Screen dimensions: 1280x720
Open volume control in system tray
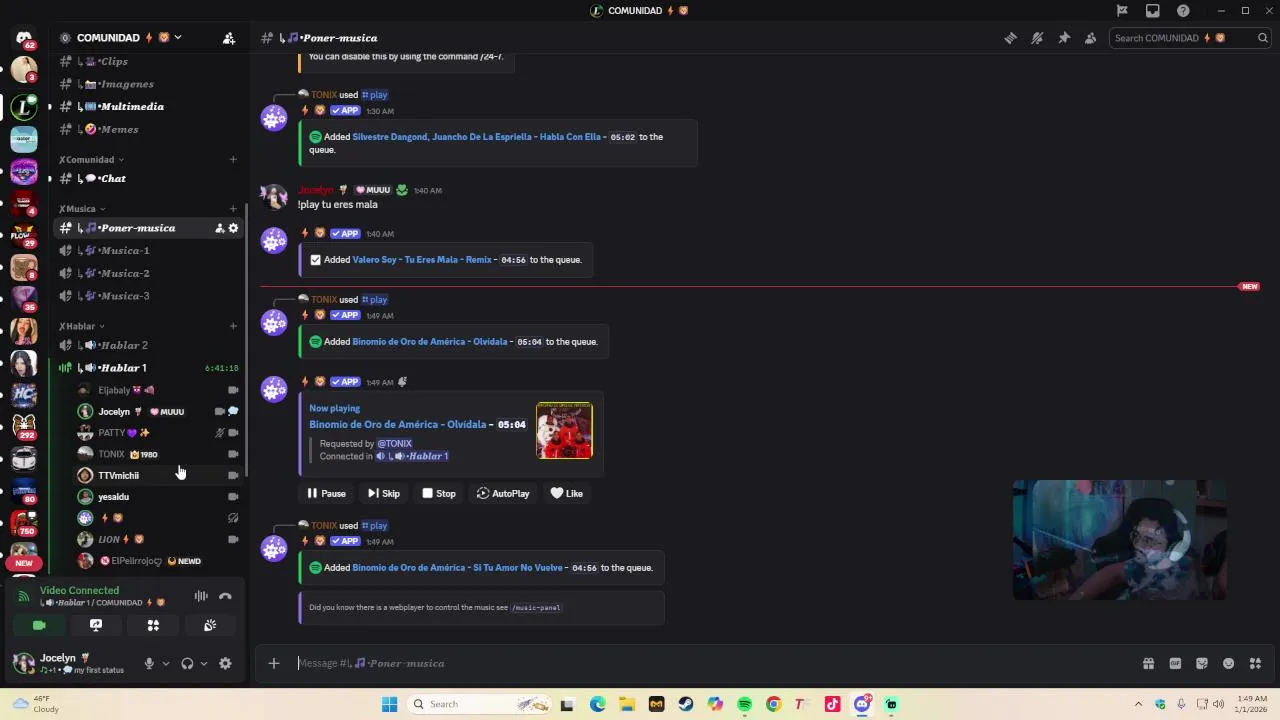[1218, 704]
